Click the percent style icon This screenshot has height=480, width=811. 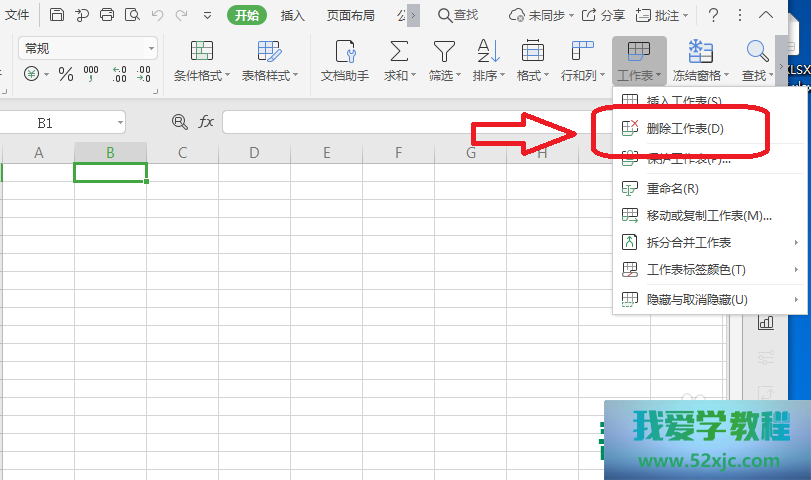pyautogui.click(x=66, y=75)
